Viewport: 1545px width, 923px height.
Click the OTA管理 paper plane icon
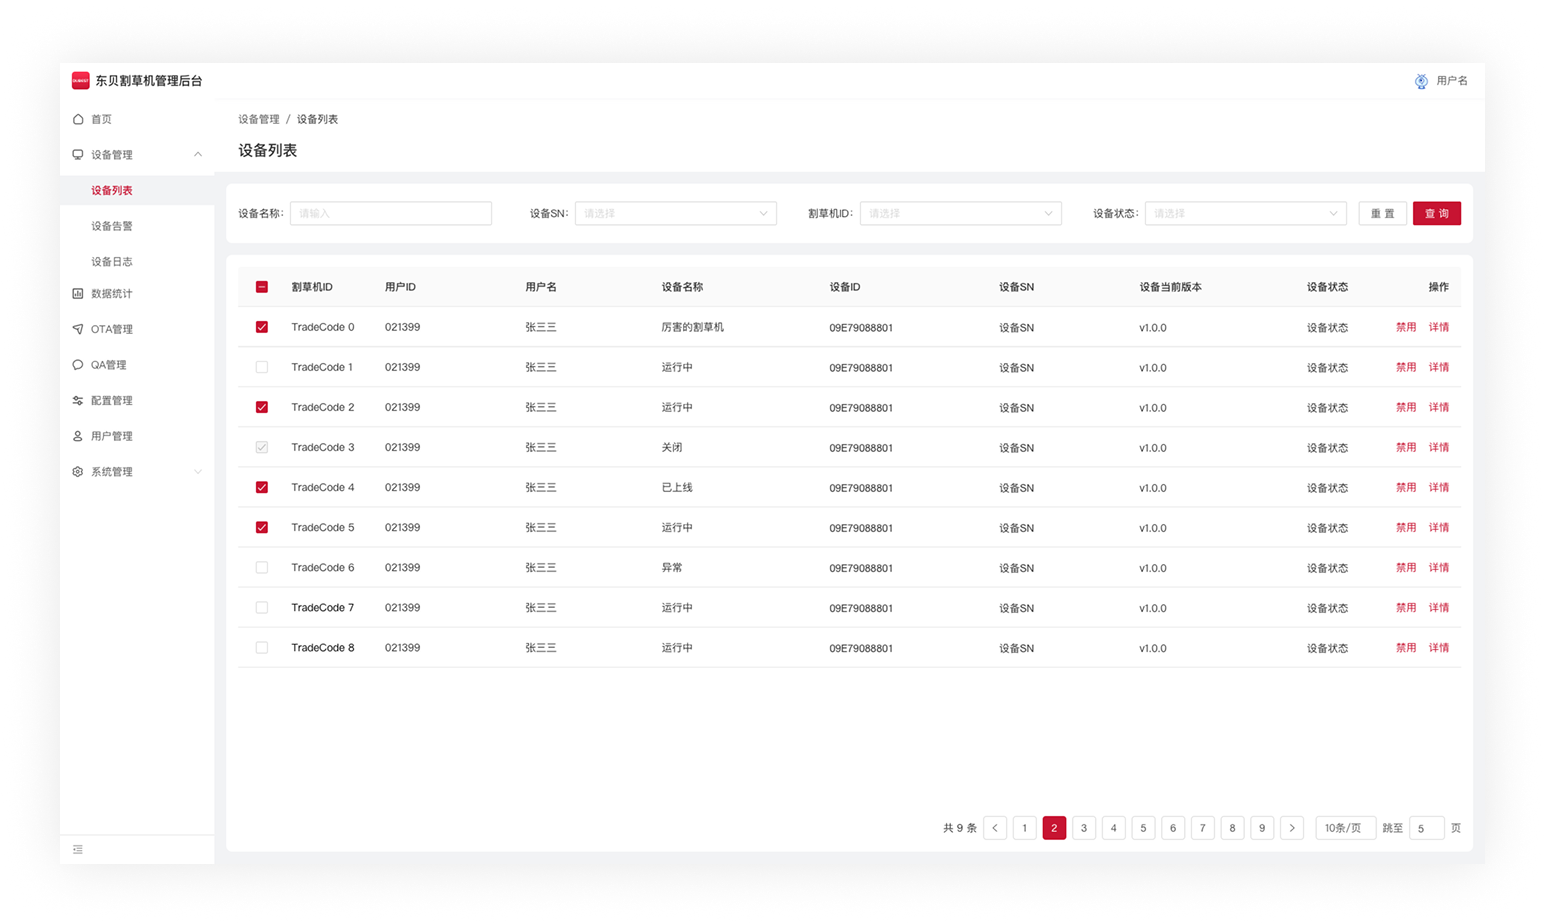pos(78,329)
